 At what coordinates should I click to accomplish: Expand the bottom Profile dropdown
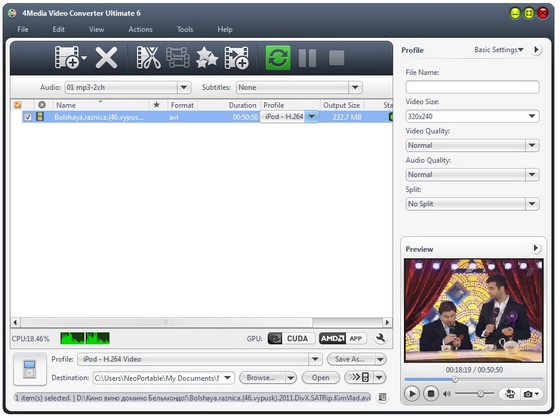[315, 359]
